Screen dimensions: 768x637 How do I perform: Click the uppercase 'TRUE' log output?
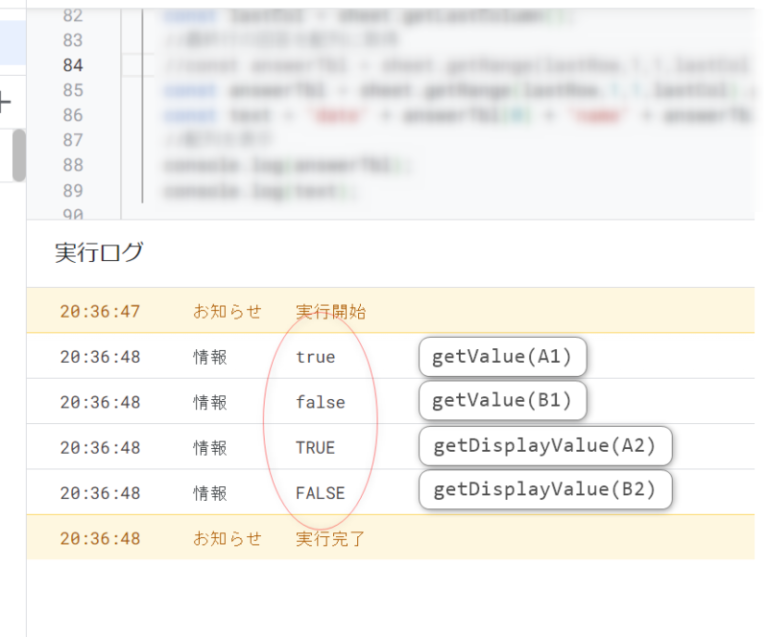[315, 448]
